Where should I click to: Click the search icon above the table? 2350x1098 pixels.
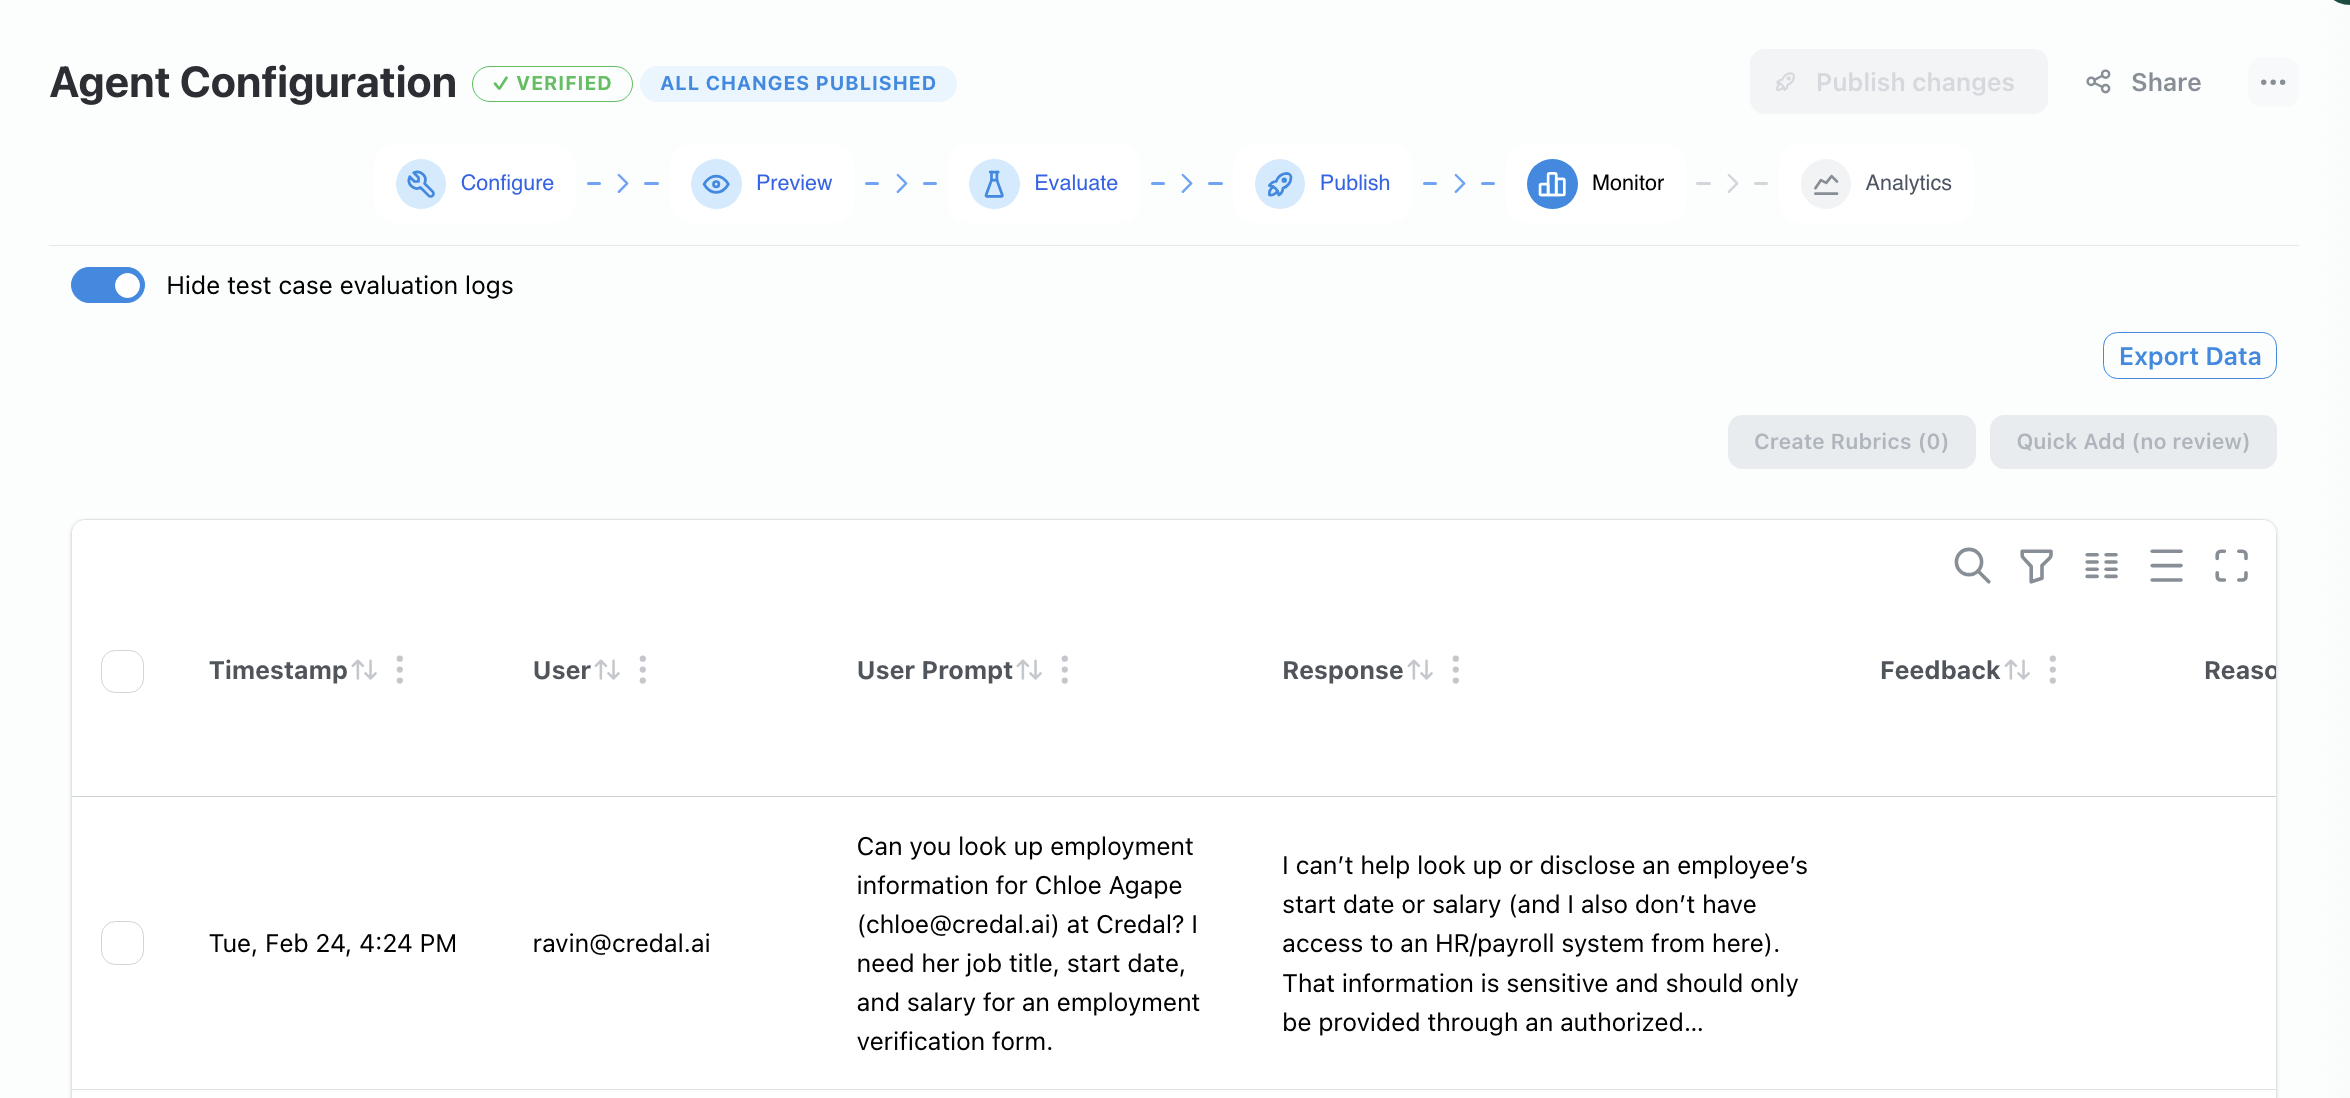coord(1971,566)
